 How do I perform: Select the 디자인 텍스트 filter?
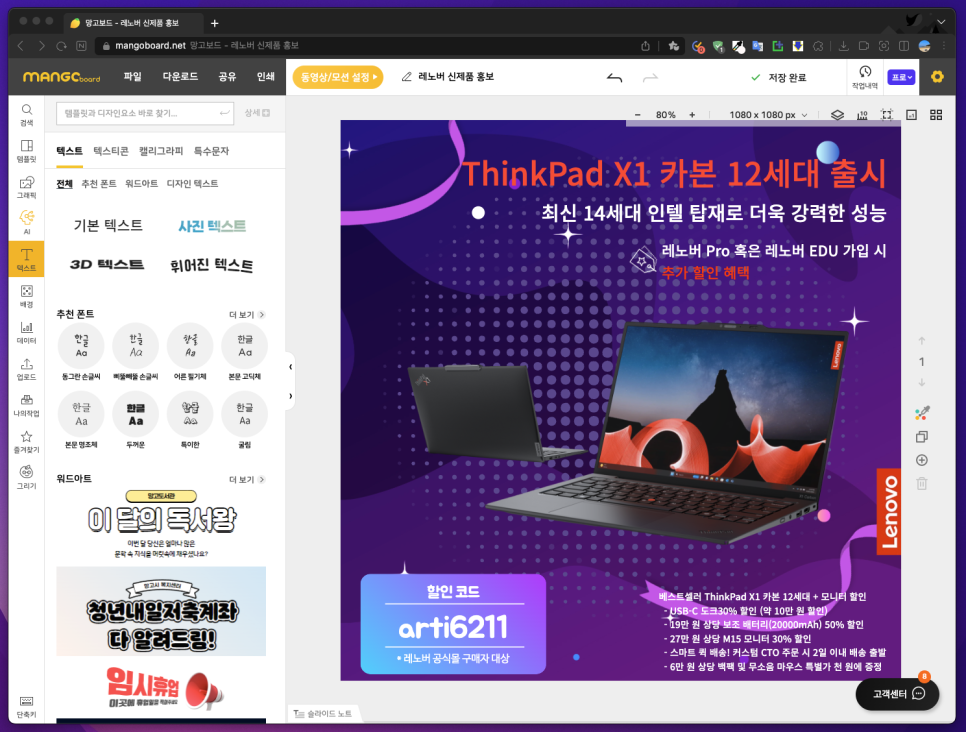[x=192, y=184]
